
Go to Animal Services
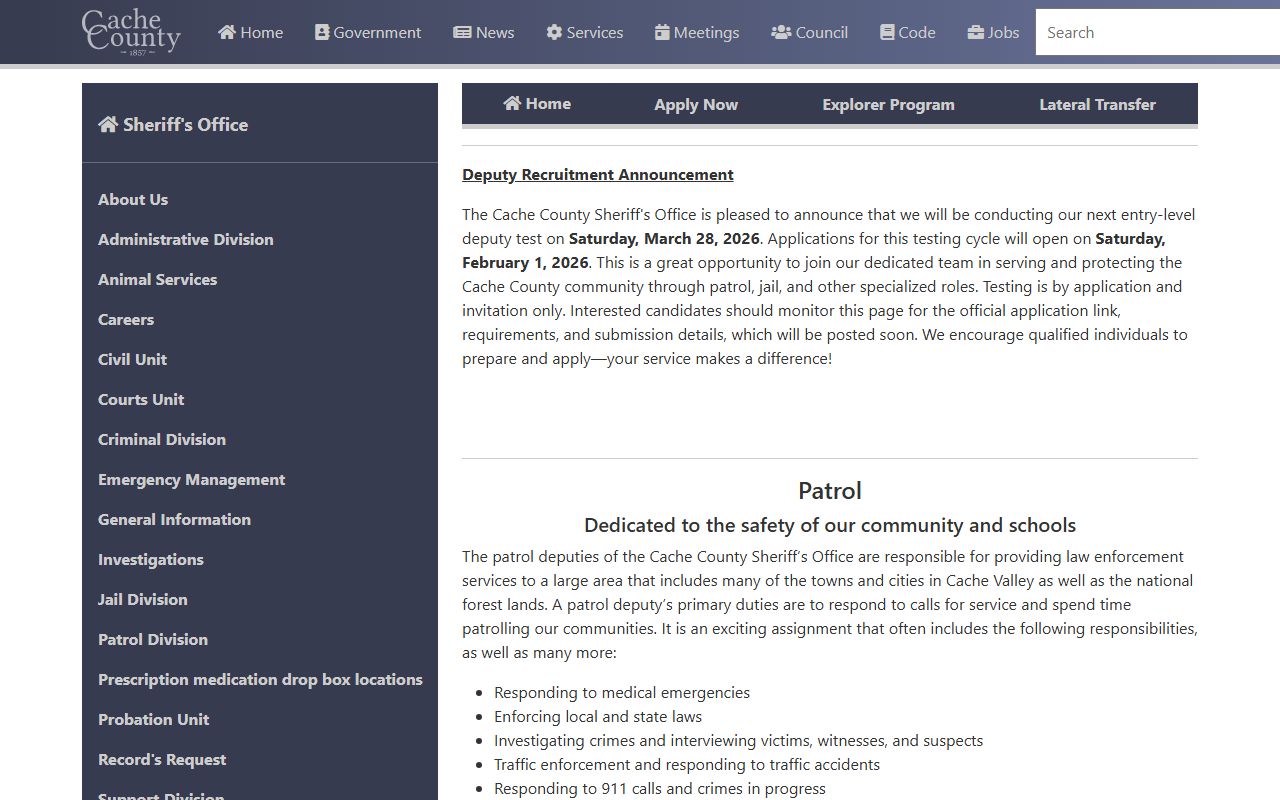pos(158,279)
